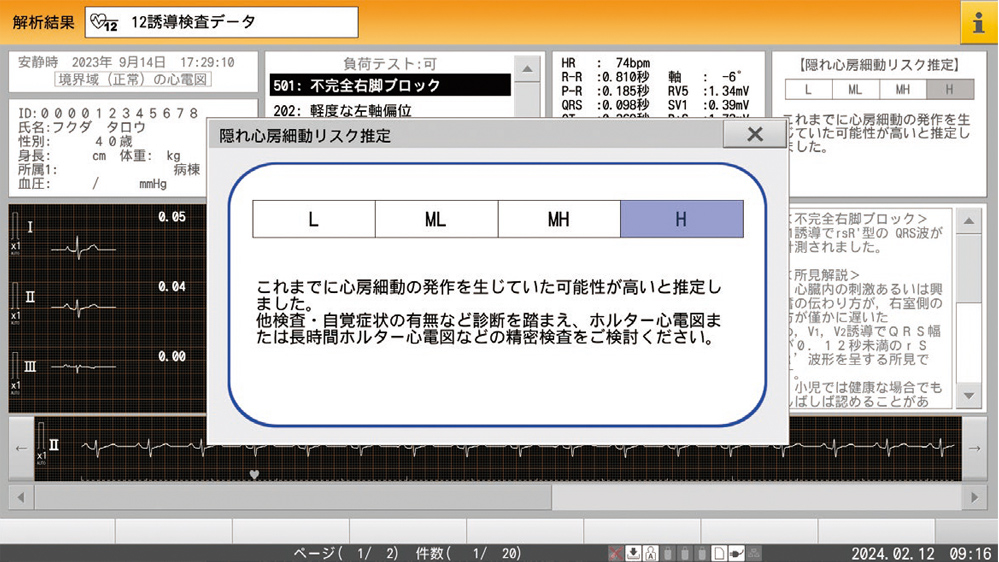Screen dimensions: 999x562
Task: Click the ページ( 1/ 2) indicator
Action: click(x=346, y=553)
